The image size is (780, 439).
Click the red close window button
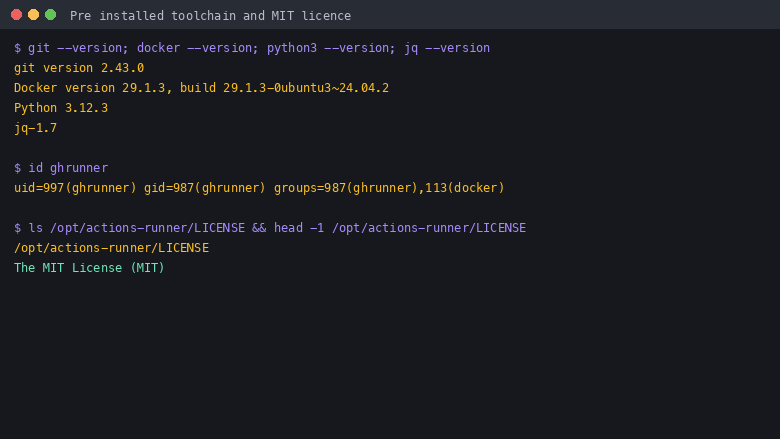pos(16,15)
